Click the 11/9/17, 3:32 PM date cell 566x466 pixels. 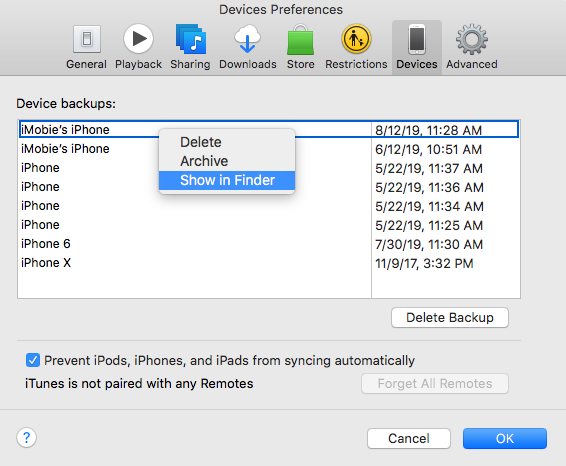pyautogui.click(x=424, y=264)
